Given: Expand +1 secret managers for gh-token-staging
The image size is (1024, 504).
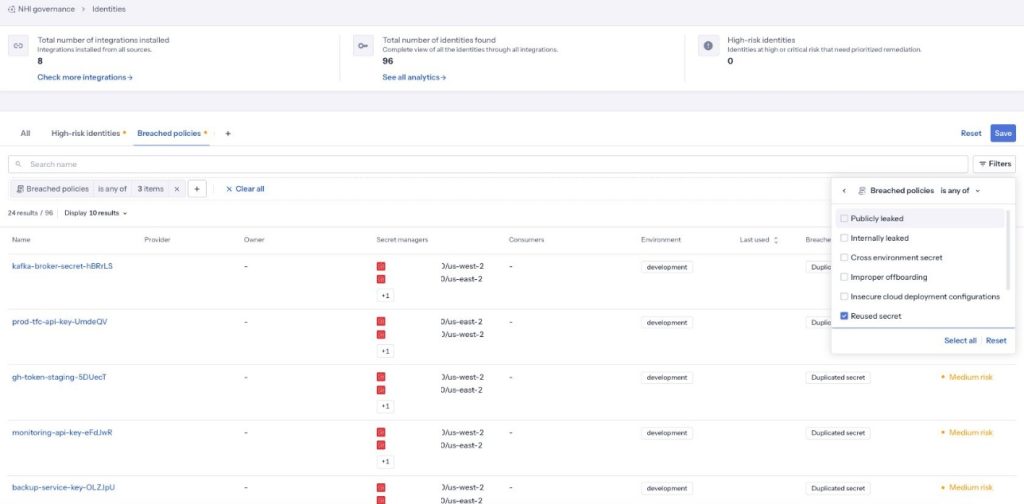Looking at the screenshot, I should (x=385, y=406).
